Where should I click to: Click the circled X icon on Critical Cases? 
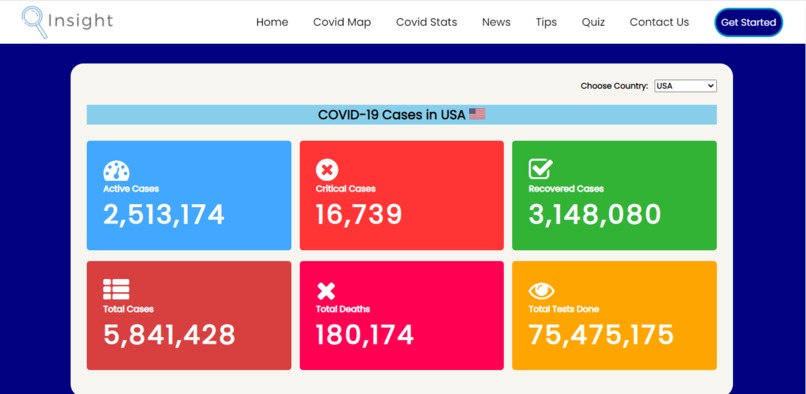coord(327,170)
